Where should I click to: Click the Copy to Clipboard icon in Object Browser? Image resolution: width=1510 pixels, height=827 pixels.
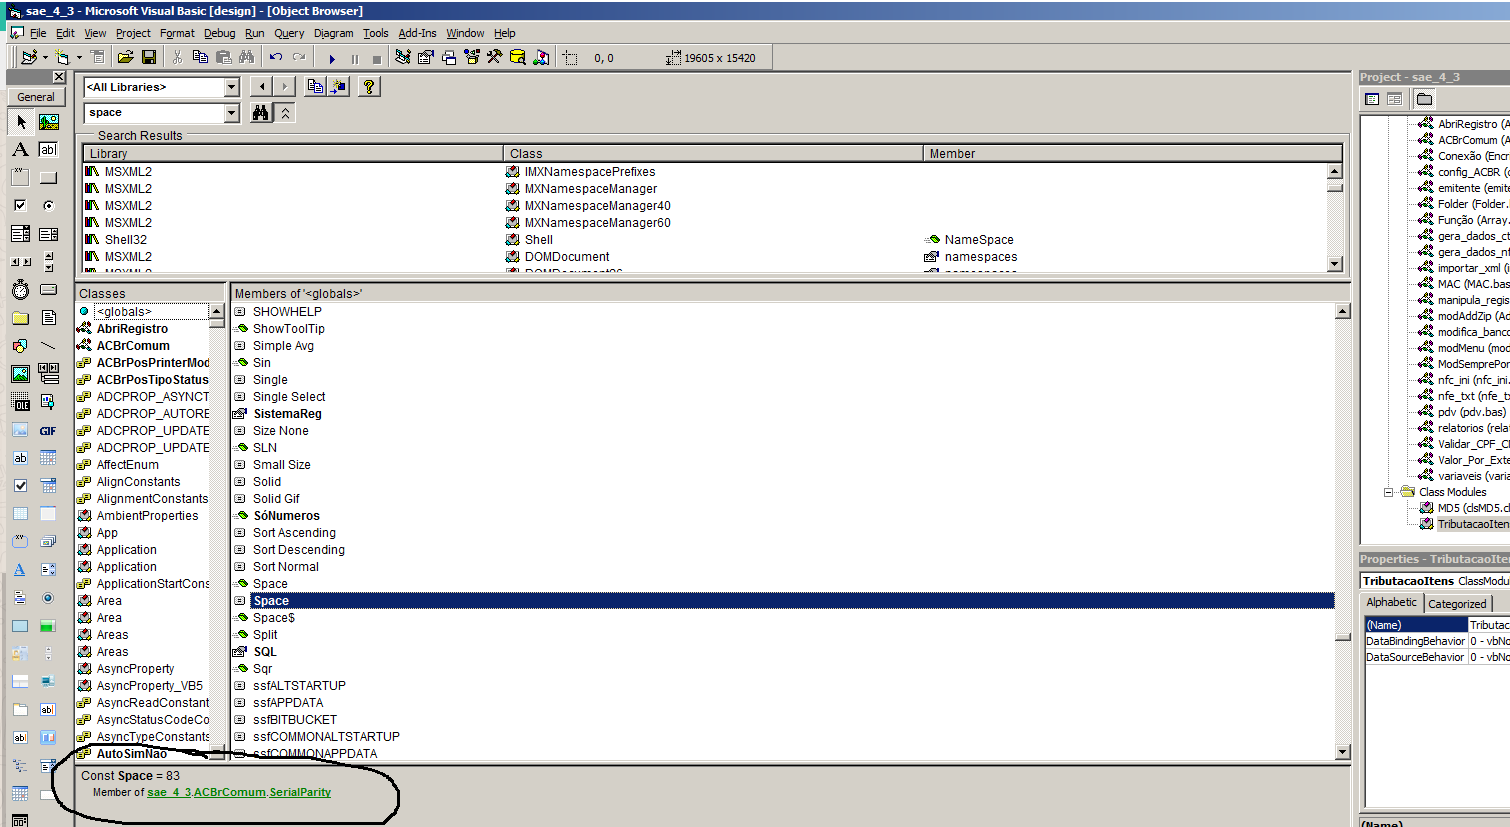pos(315,87)
